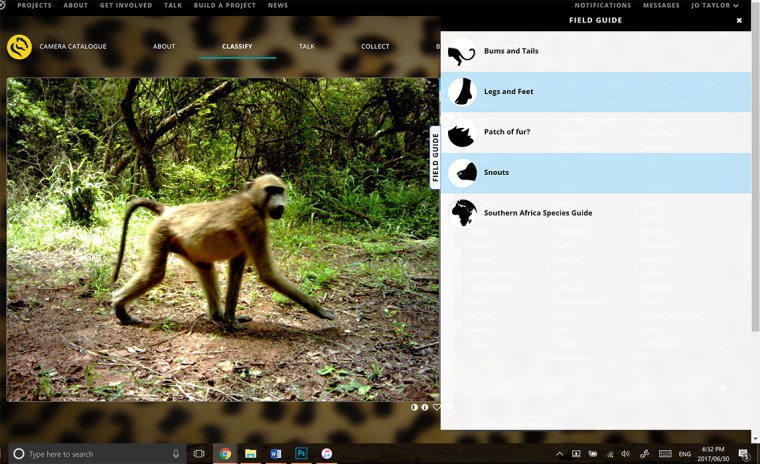Close the Field Guide panel
Screen dimensions: 760x464
point(739,20)
